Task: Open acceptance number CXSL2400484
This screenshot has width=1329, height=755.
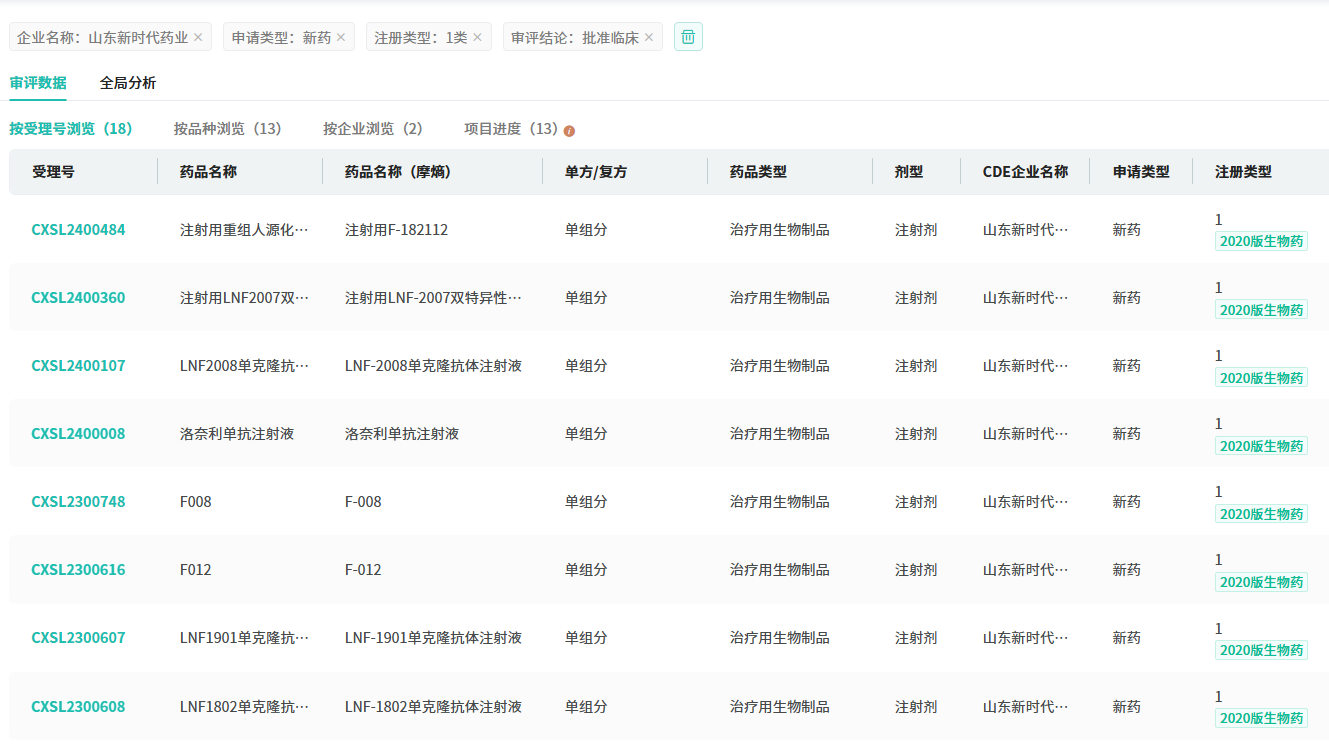Action: [78, 230]
